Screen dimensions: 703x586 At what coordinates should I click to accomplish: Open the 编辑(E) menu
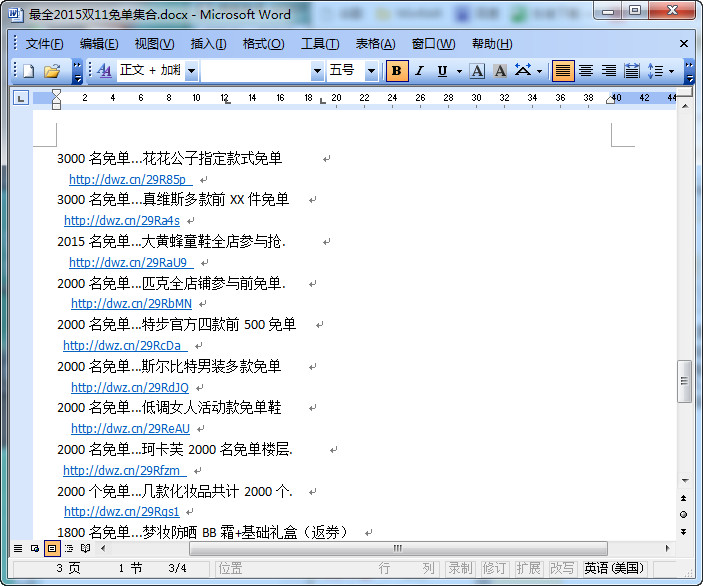click(x=99, y=44)
